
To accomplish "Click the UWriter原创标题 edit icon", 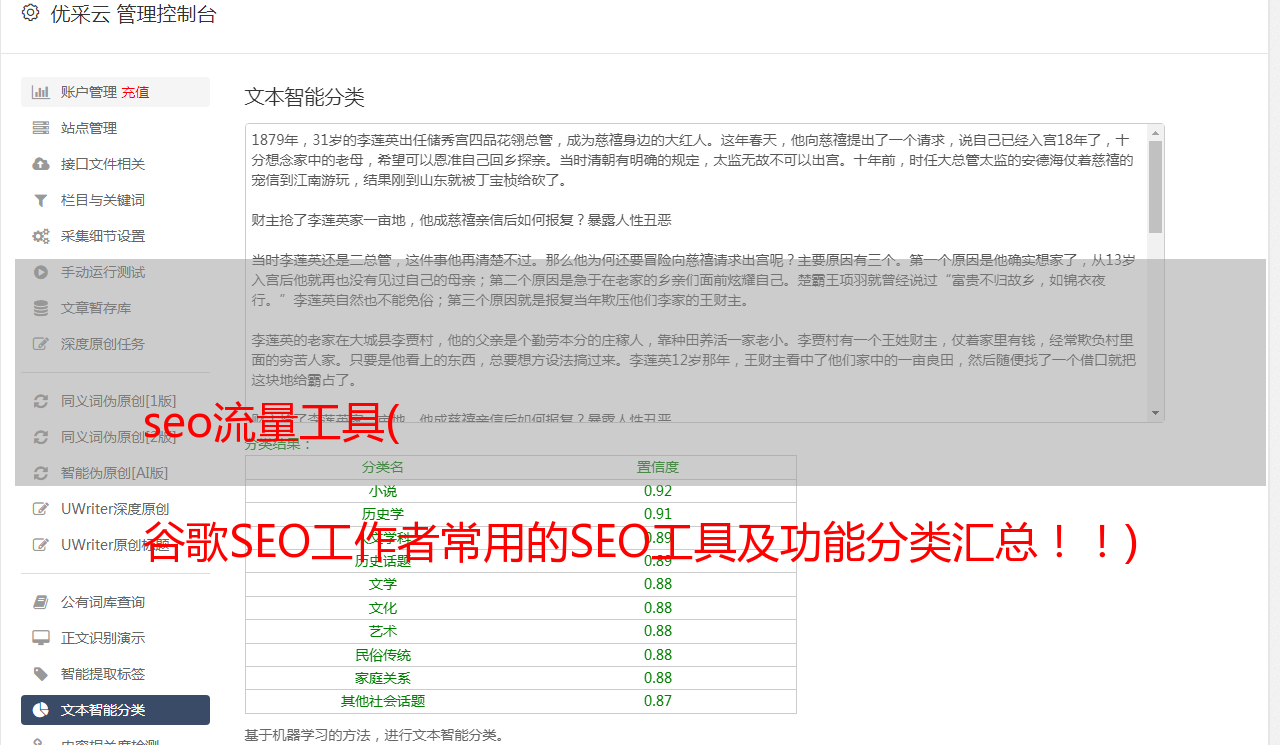I will pyautogui.click(x=41, y=545).
